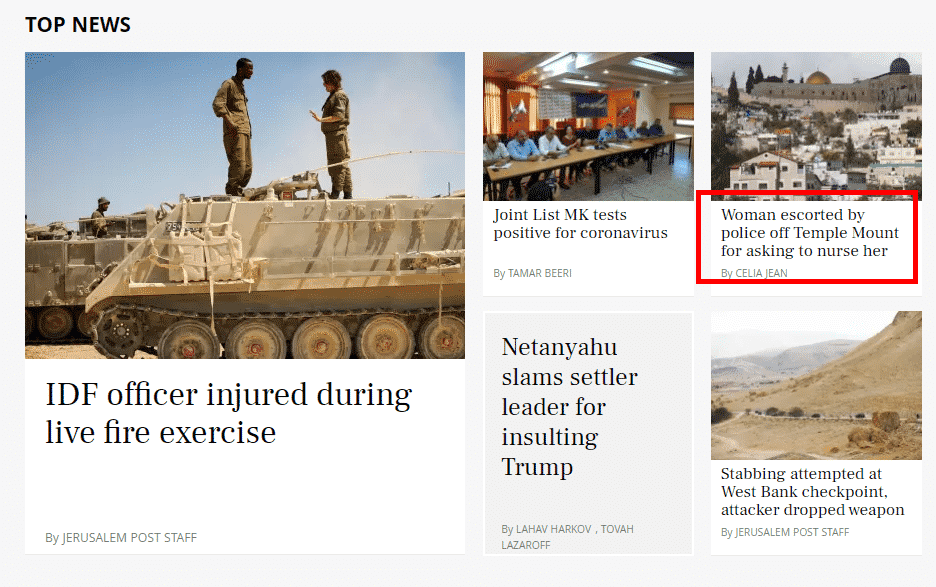Click the white card area below the IDF headline

click(x=245, y=490)
